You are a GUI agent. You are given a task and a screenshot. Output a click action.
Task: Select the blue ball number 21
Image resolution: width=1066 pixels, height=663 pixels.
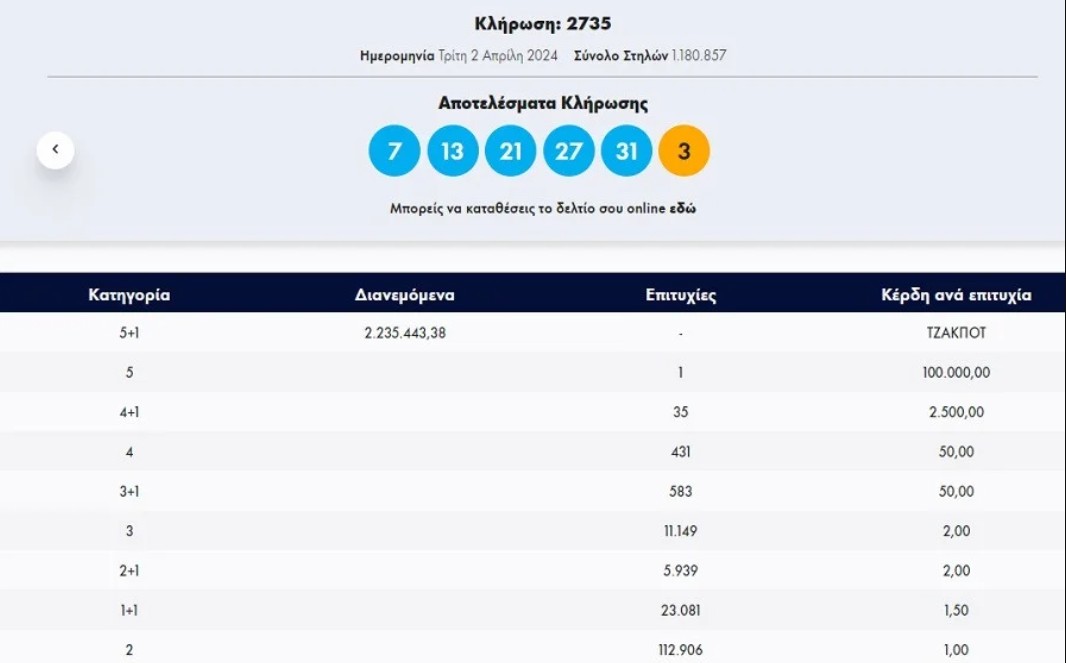coord(511,150)
